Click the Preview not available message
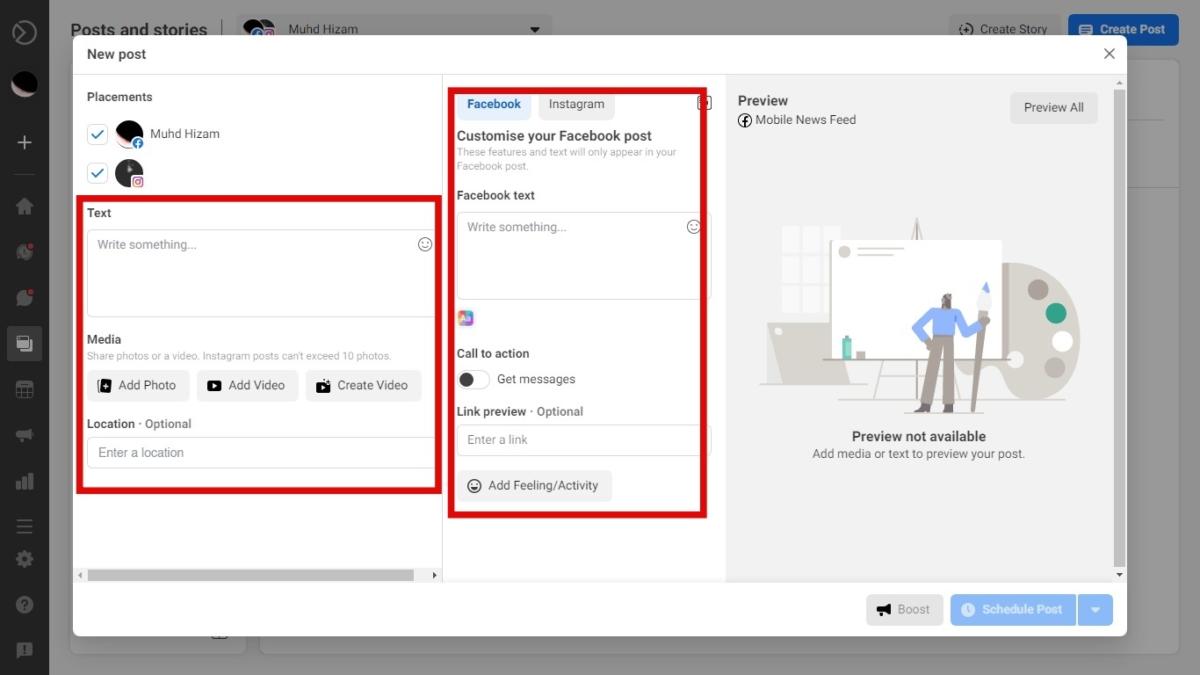 point(919,437)
